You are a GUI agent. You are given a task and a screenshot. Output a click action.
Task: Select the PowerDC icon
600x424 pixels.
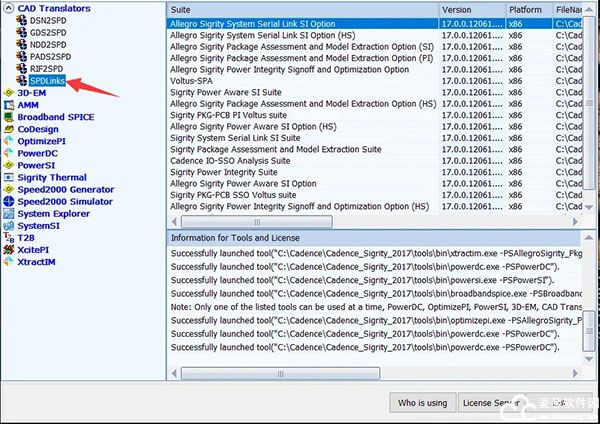tap(8, 153)
